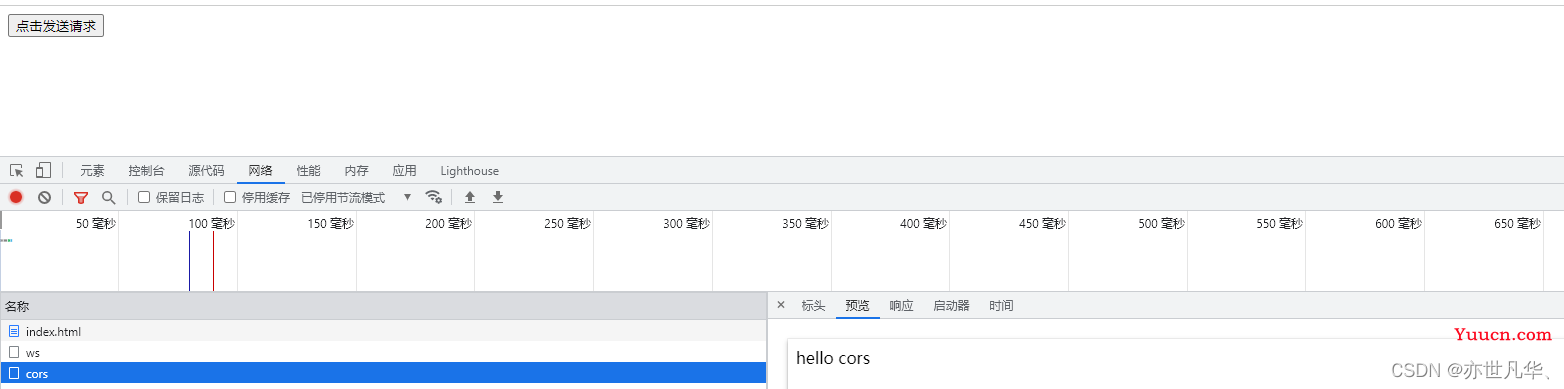Enable the 停用缓存 checkbox
Screen dimensions: 1564x389
[230, 198]
